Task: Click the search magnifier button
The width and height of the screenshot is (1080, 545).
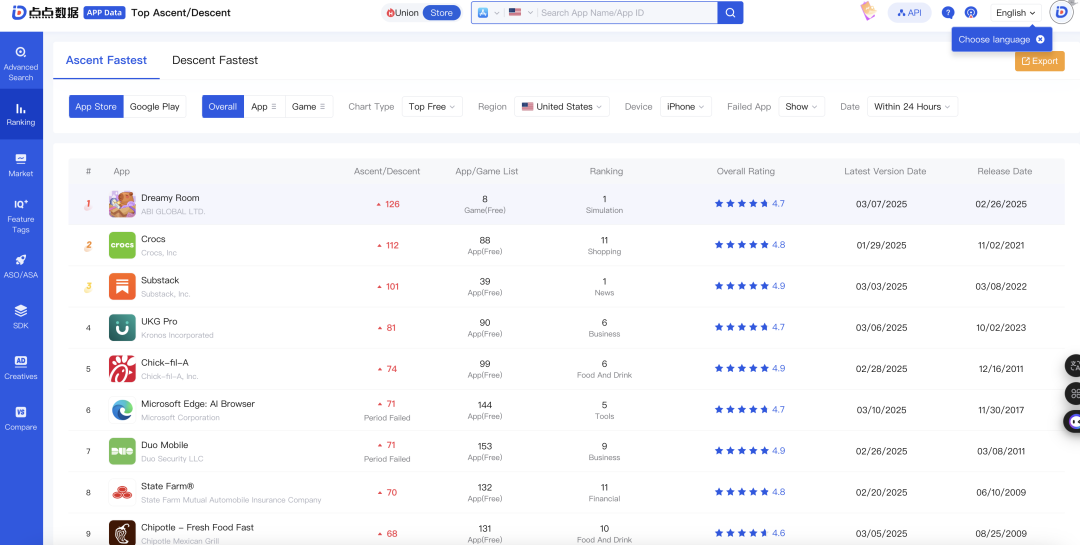Action: pos(730,12)
